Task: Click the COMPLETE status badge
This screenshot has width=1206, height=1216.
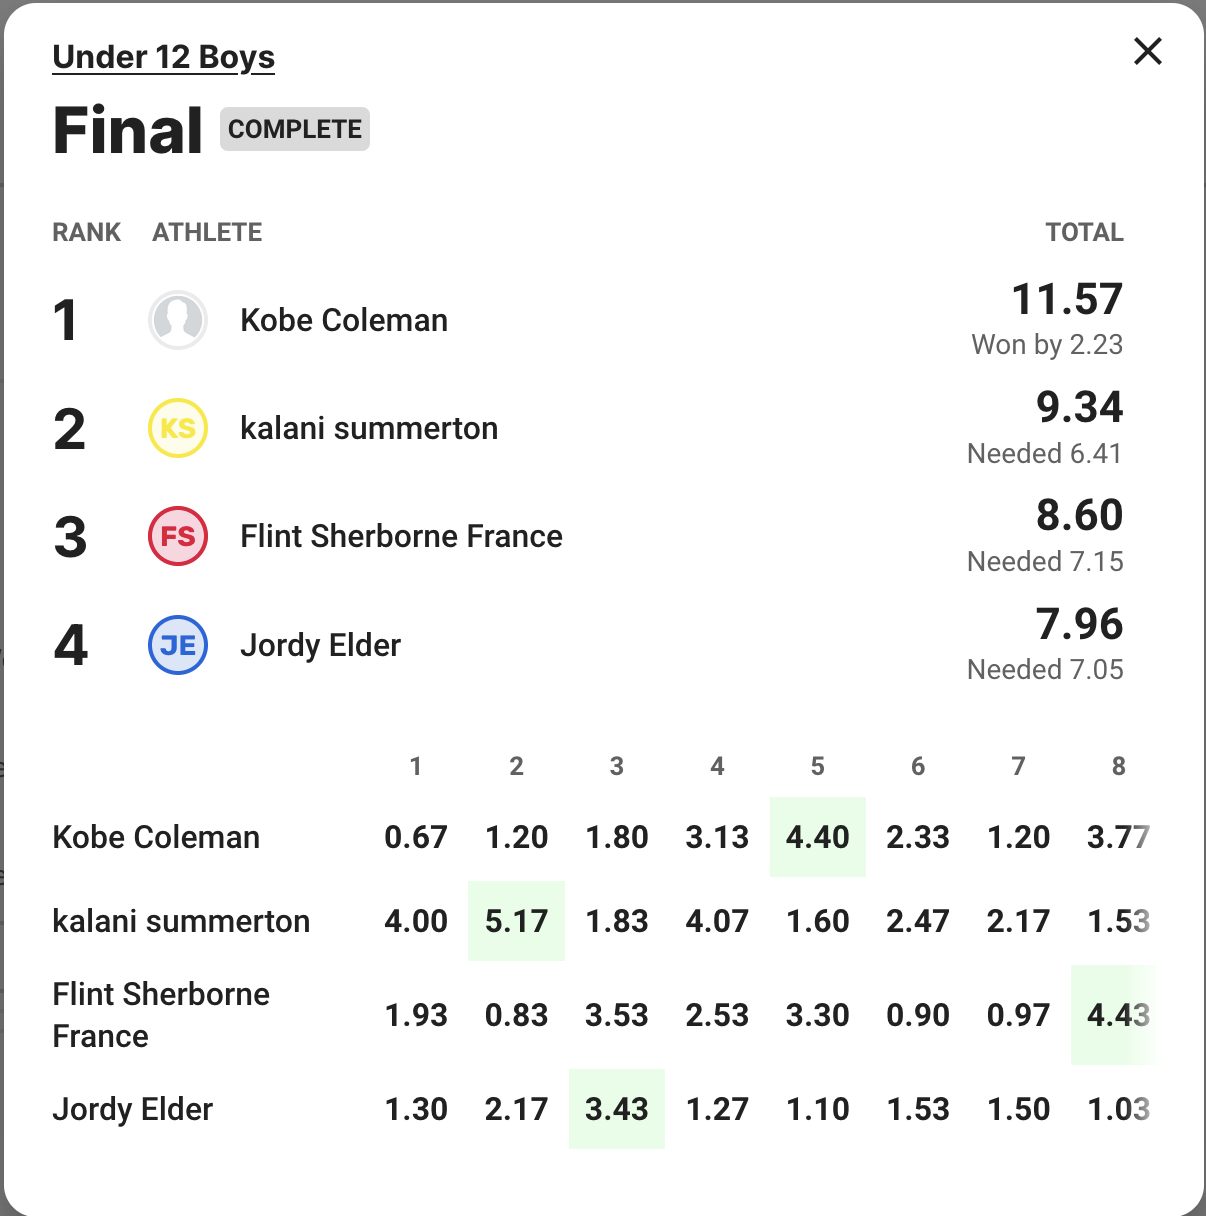Action: click(x=295, y=129)
